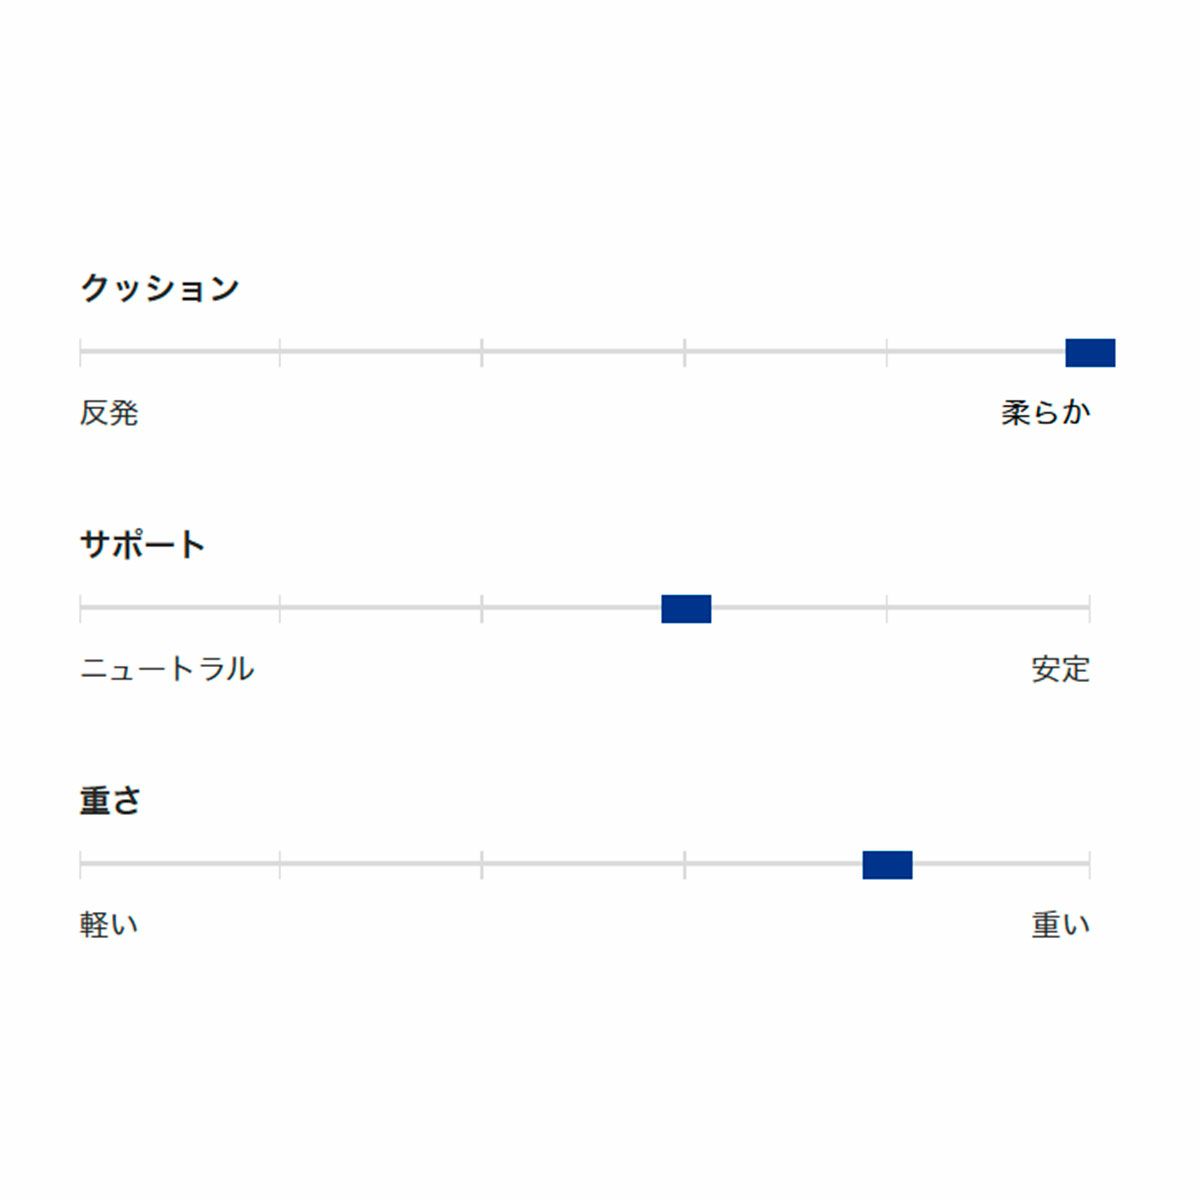Screen dimensions: 1200x1200
Task: Click the leftmost tick of the クッション slider
Action: point(80,352)
